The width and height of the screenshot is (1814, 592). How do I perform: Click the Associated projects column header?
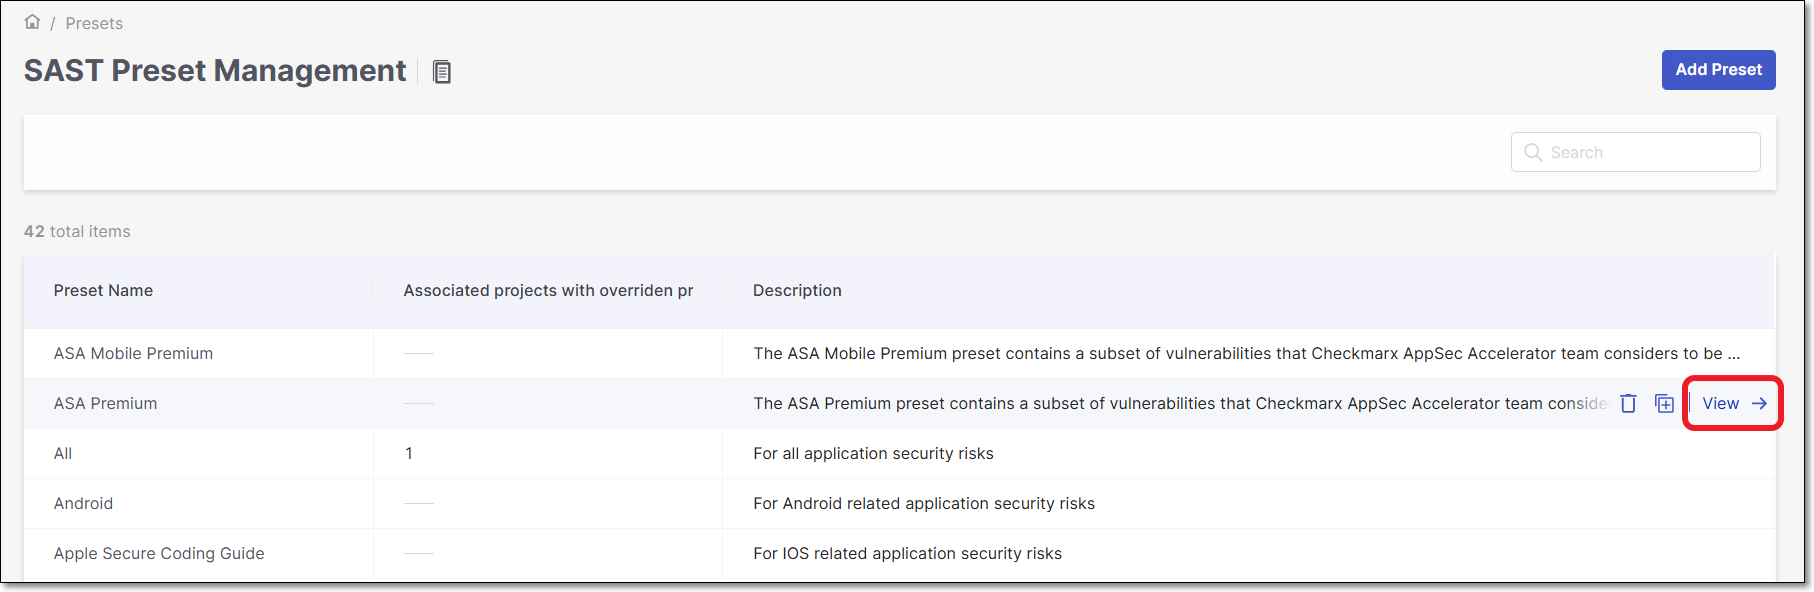(x=547, y=290)
